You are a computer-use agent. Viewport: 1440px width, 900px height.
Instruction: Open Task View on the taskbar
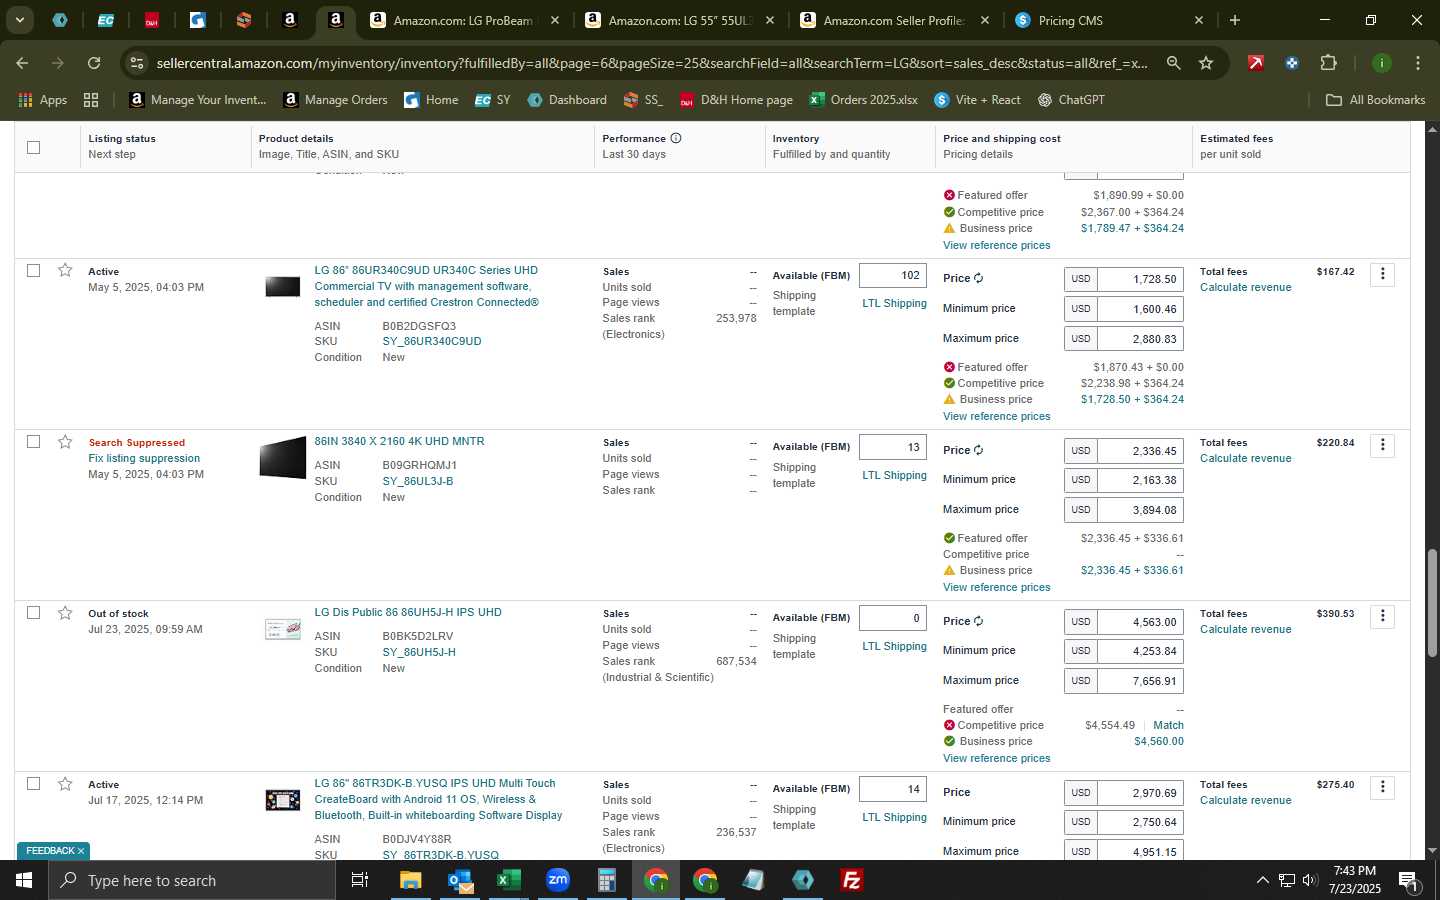pos(359,880)
